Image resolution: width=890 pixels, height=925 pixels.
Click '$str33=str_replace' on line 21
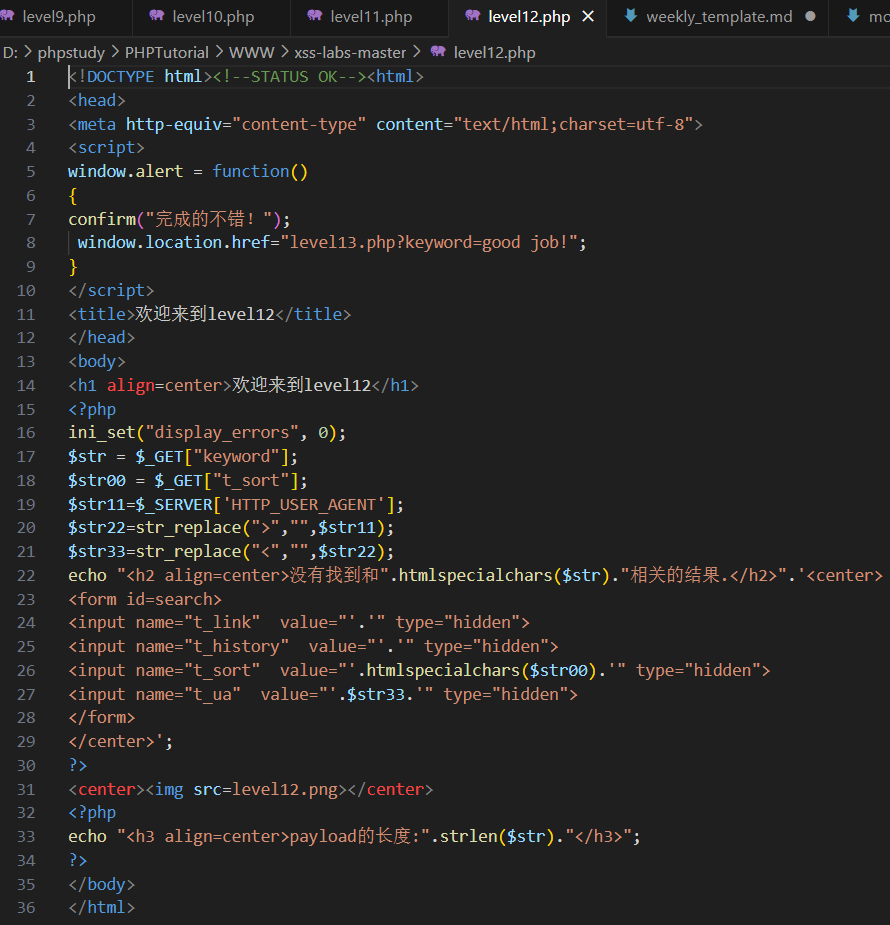coord(155,552)
